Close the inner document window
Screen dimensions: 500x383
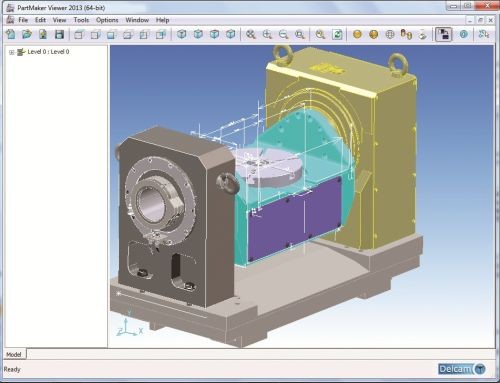pos(491,20)
